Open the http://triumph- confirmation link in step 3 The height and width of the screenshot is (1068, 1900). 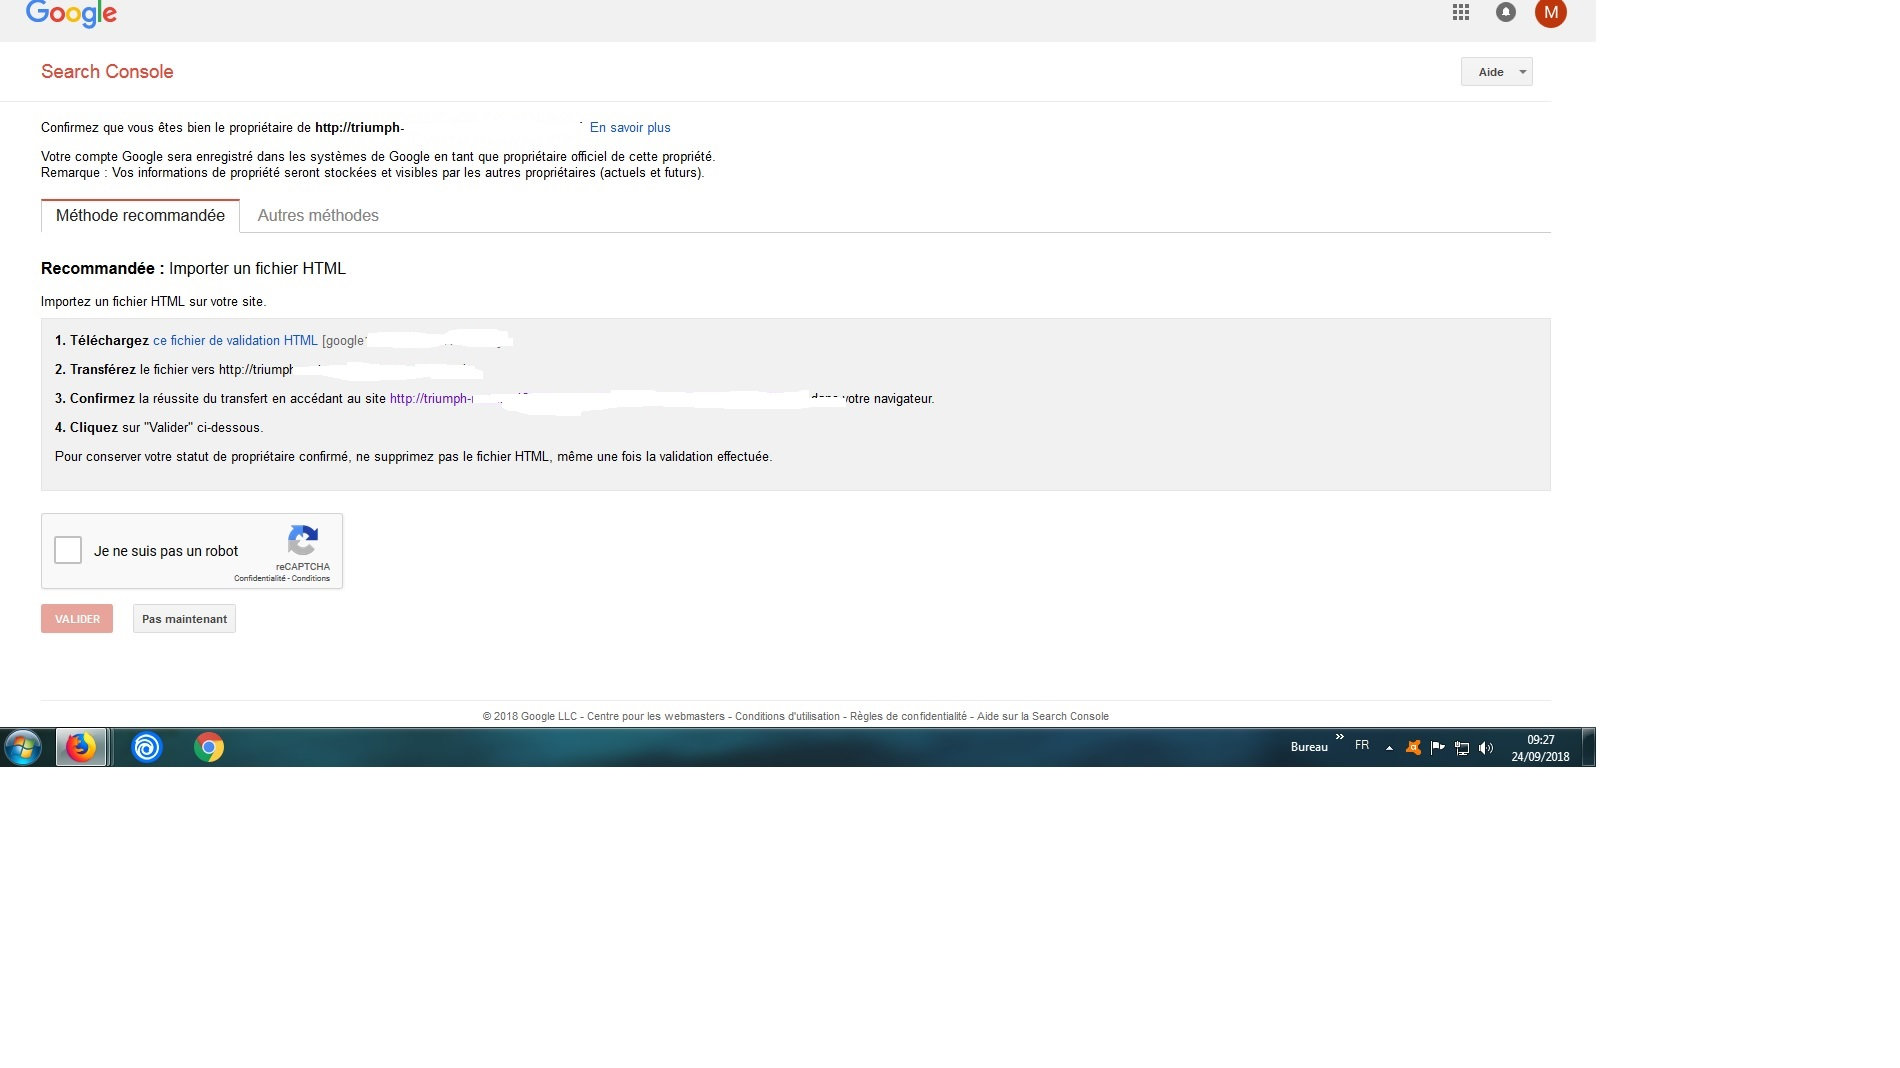click(431, 399)
